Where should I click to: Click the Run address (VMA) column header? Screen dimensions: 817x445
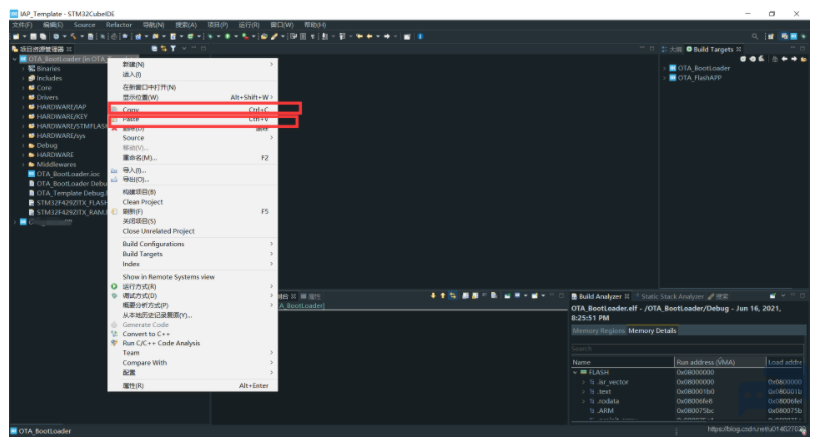click(720, 362)
